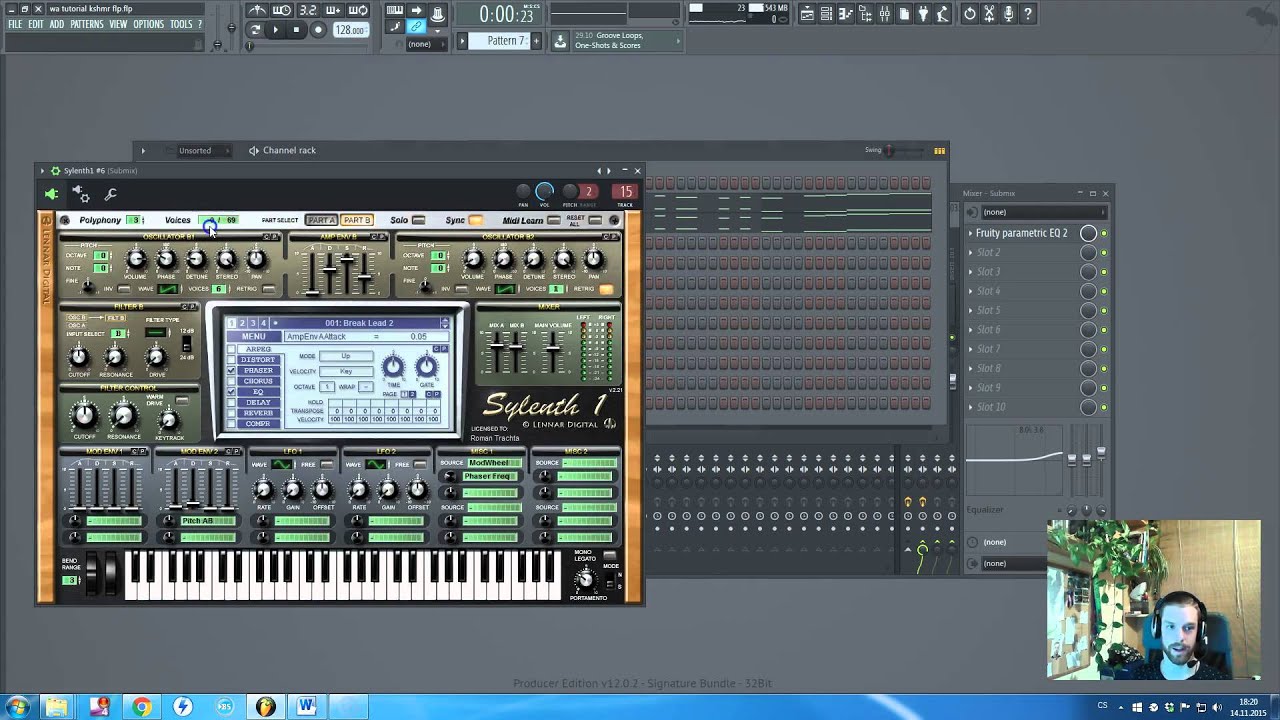Open the Sylenth1 MENU button

click(x=253, y=337)
